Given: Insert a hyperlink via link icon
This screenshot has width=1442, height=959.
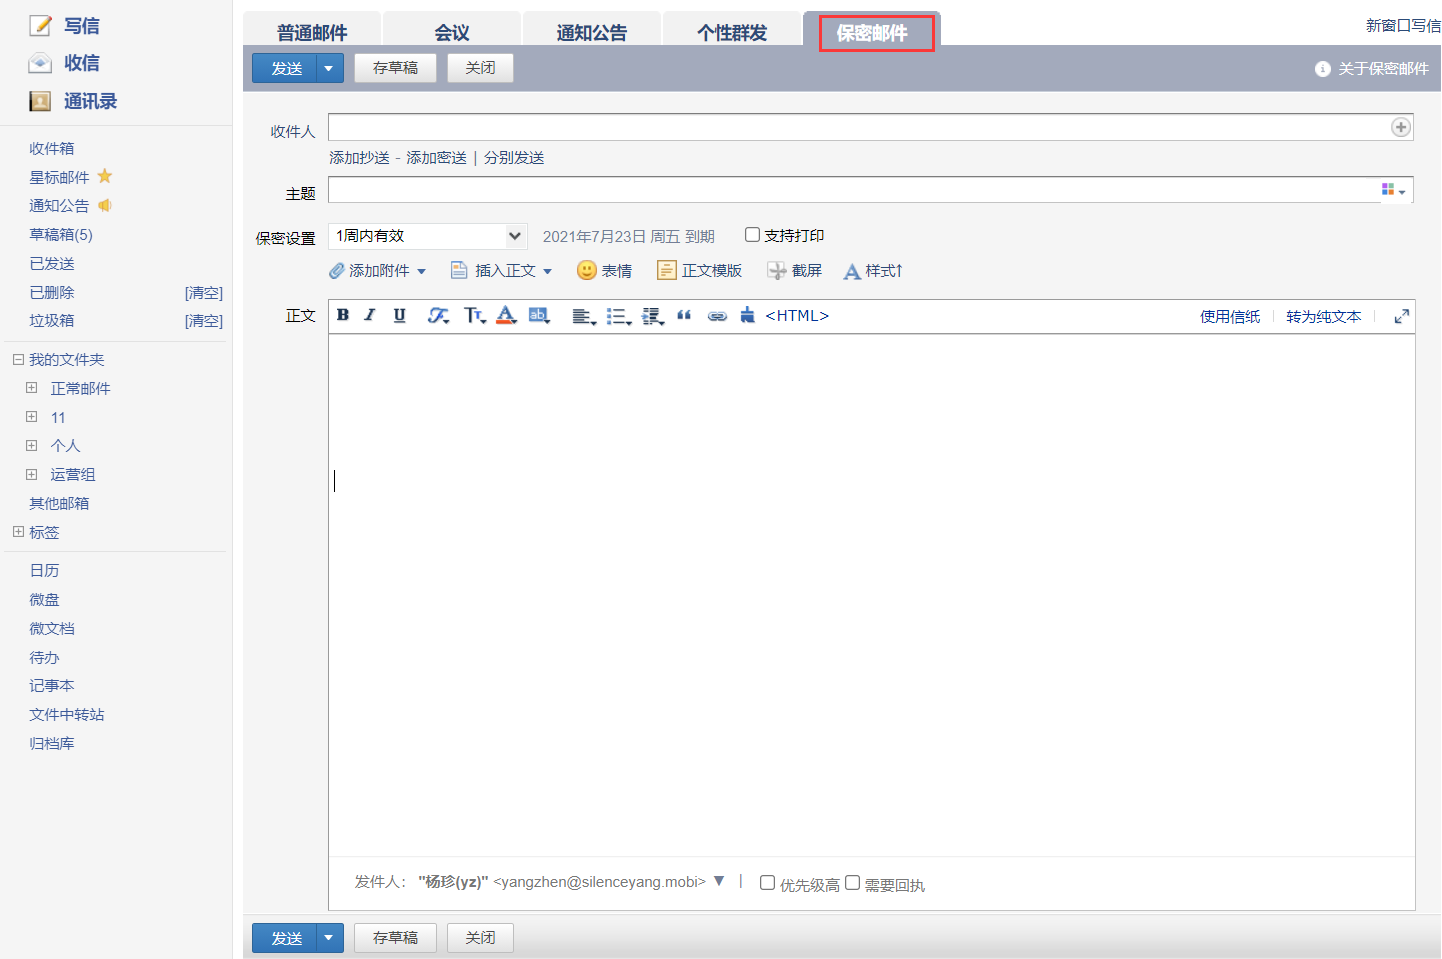Looking at the screenshot, I should click(717, 316).
